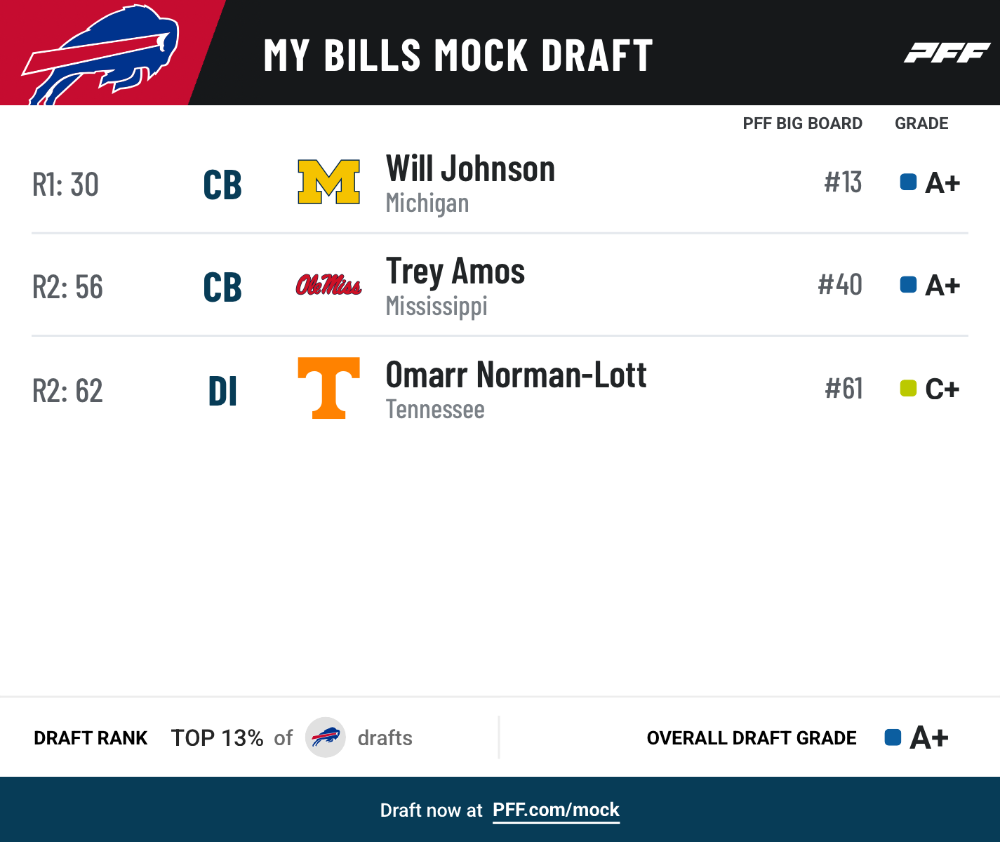
Task: Click the PFF logo in top right
Action: [x=946, y=53]
